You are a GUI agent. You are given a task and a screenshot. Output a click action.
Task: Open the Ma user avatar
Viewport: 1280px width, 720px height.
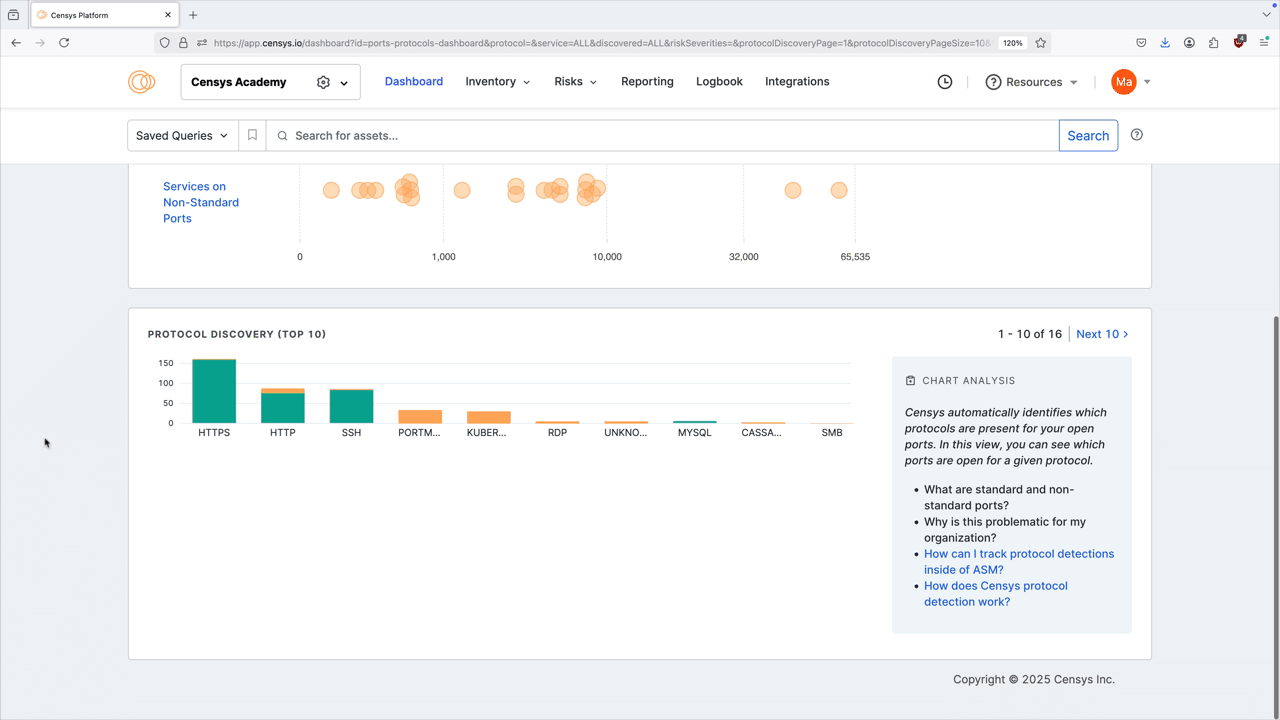[x=1124, y=82]
